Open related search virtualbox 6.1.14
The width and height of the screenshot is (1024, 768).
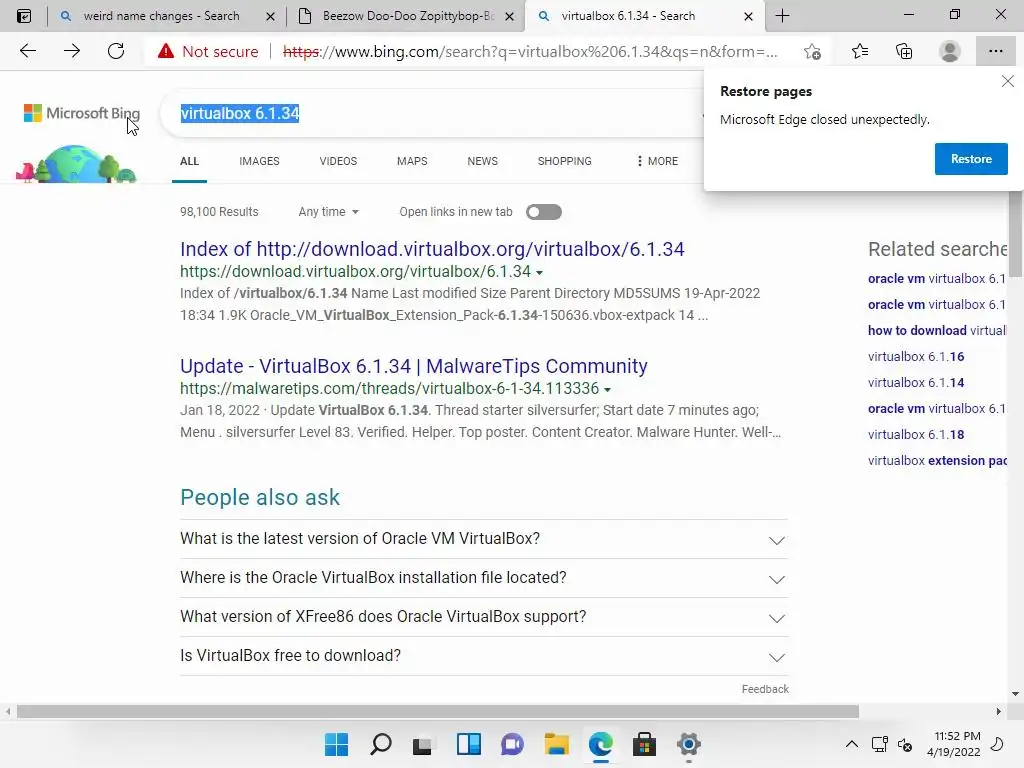click(916, 383)
